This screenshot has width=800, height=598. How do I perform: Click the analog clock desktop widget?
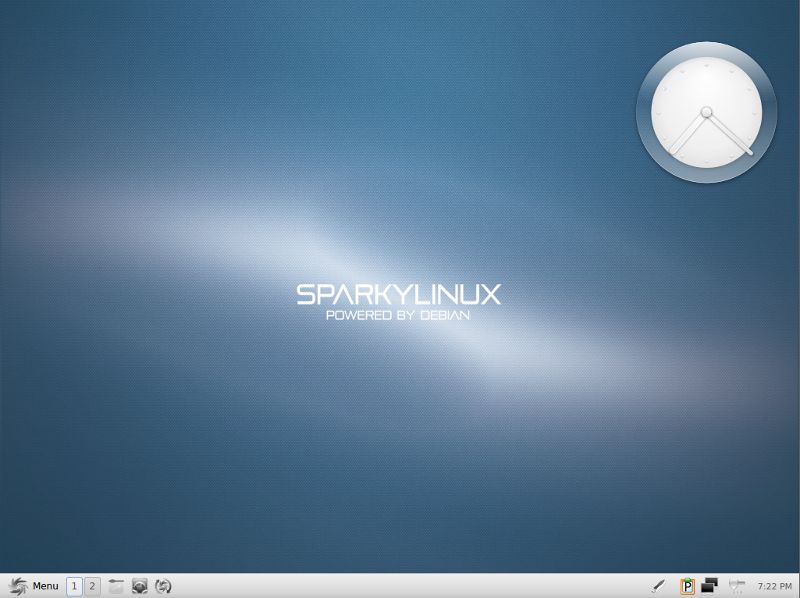click(707, 112)
